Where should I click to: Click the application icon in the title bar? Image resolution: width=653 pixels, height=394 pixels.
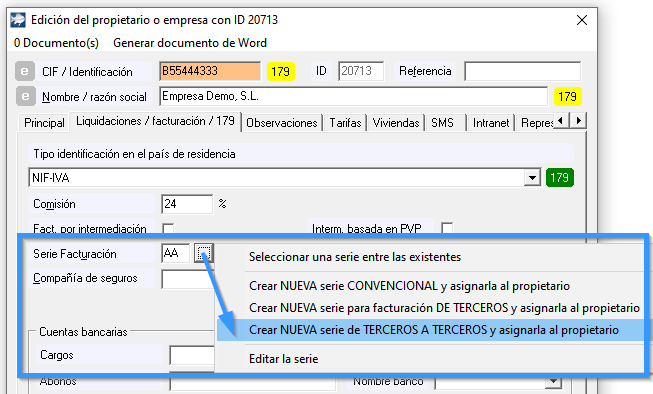(x=17, y=20)
